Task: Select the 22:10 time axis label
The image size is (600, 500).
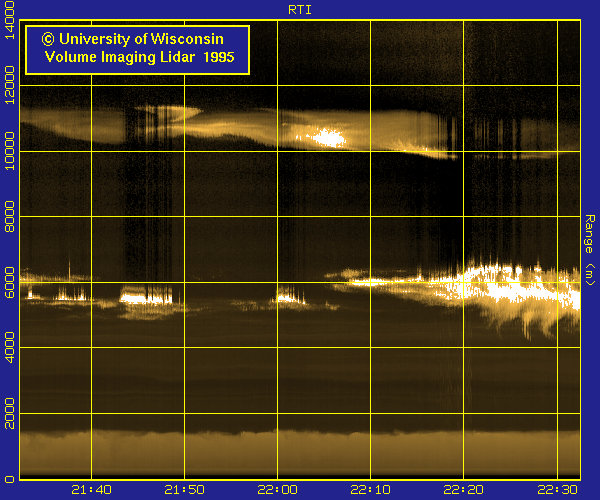Action: click(x=370, y=489)
